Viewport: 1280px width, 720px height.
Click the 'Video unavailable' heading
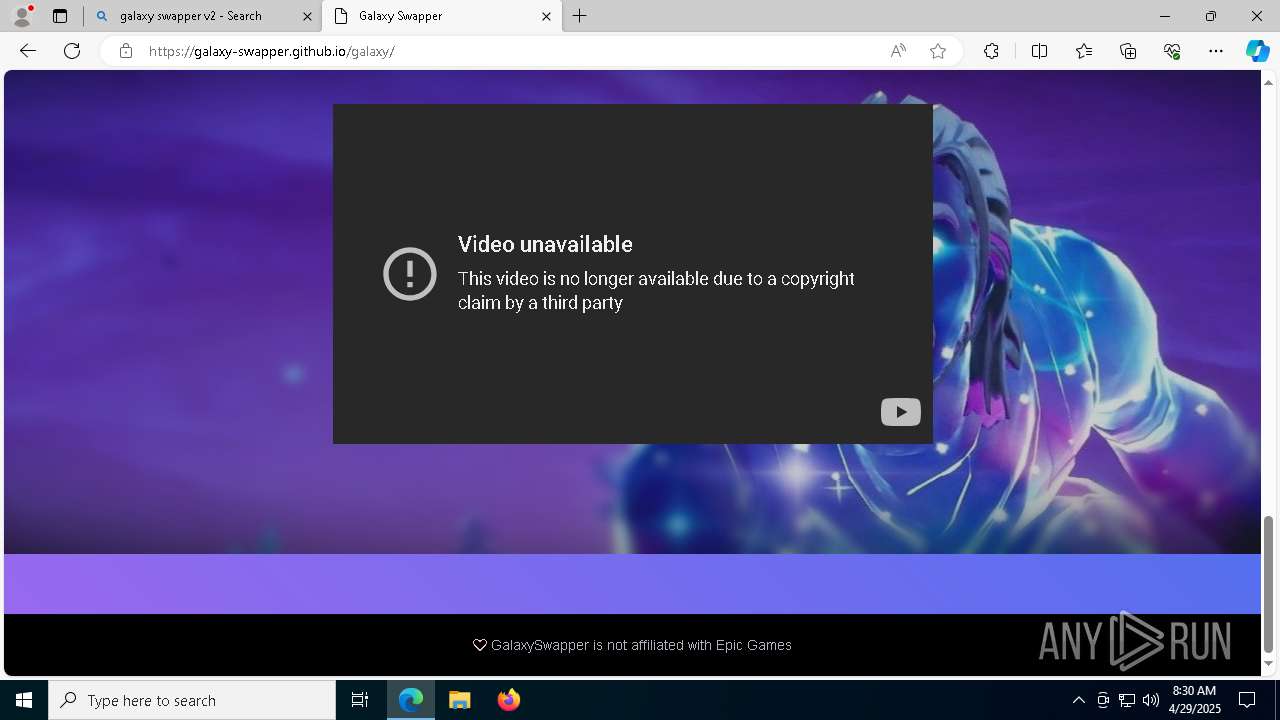(545, 244)
